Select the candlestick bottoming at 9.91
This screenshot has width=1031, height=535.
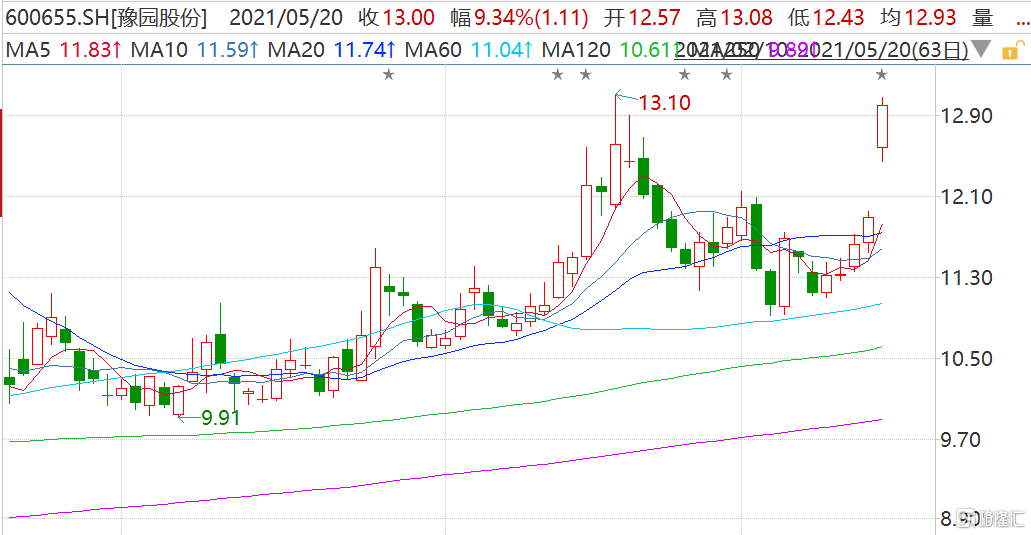pos(178,401)
